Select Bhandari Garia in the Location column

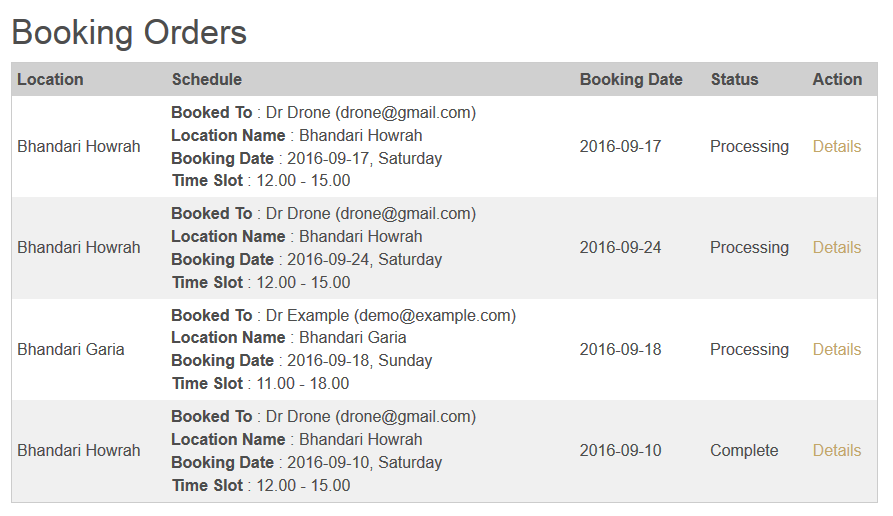(x=71, y=350)
